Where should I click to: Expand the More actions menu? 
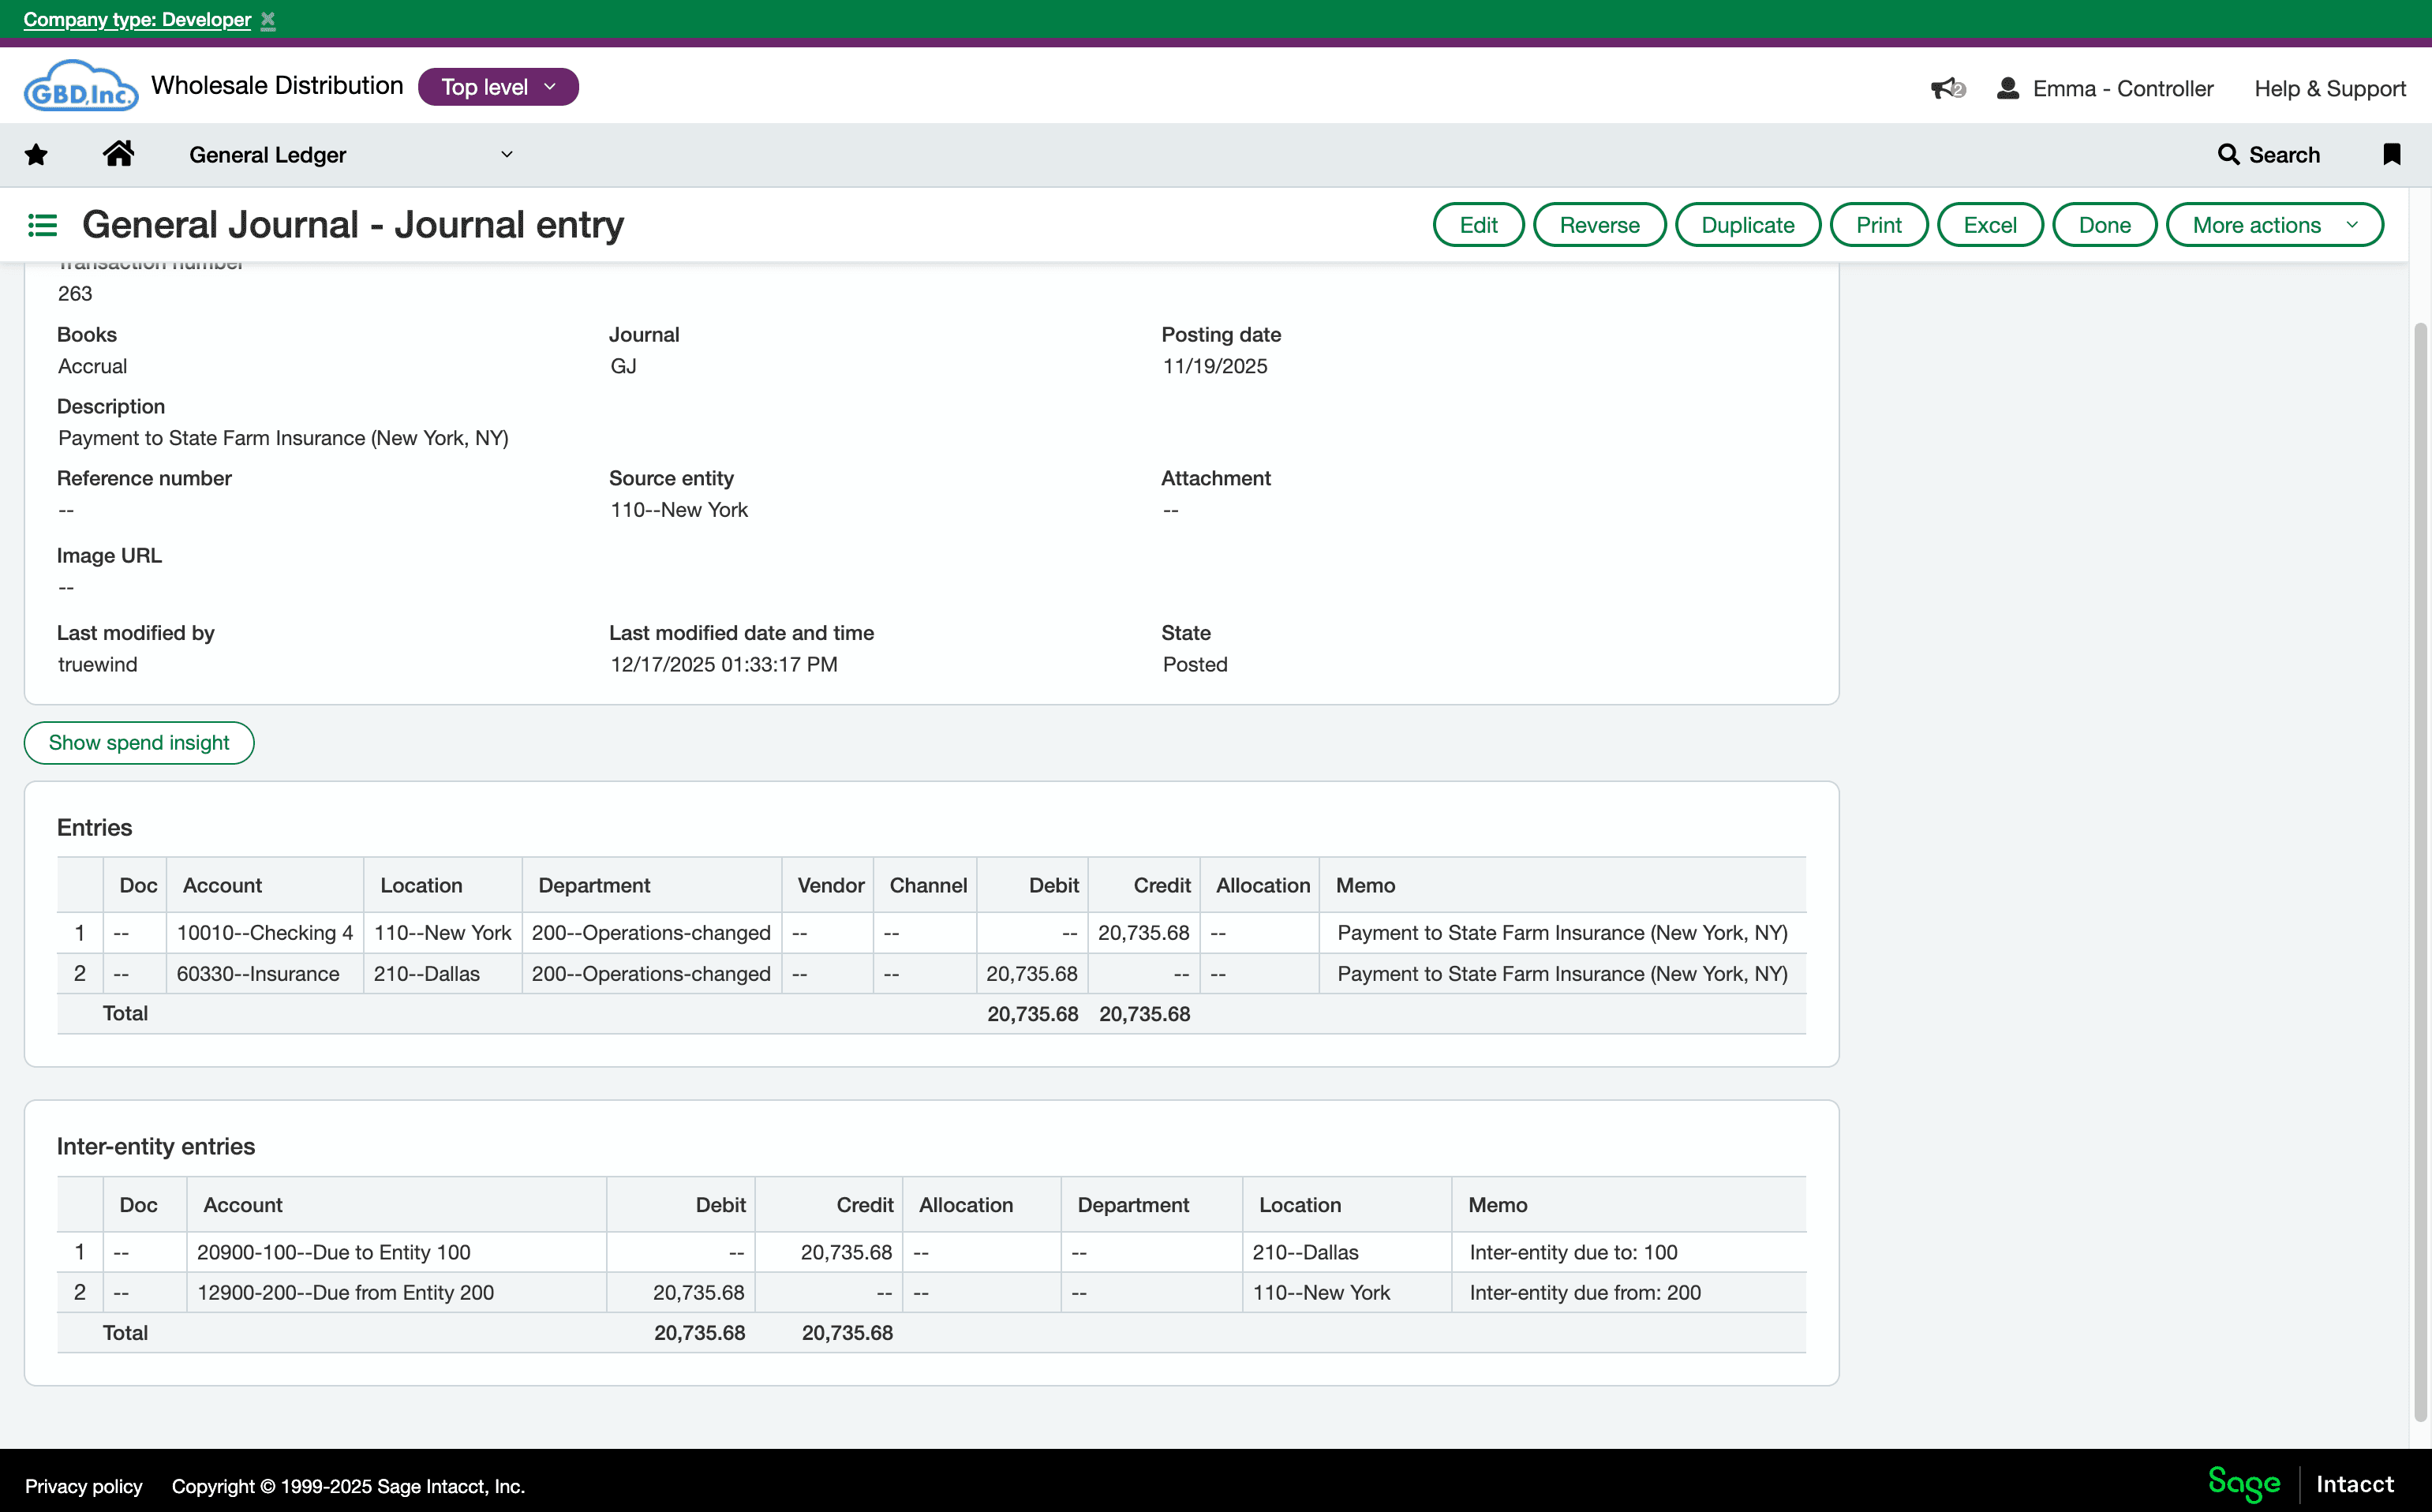pos(2275,224)
